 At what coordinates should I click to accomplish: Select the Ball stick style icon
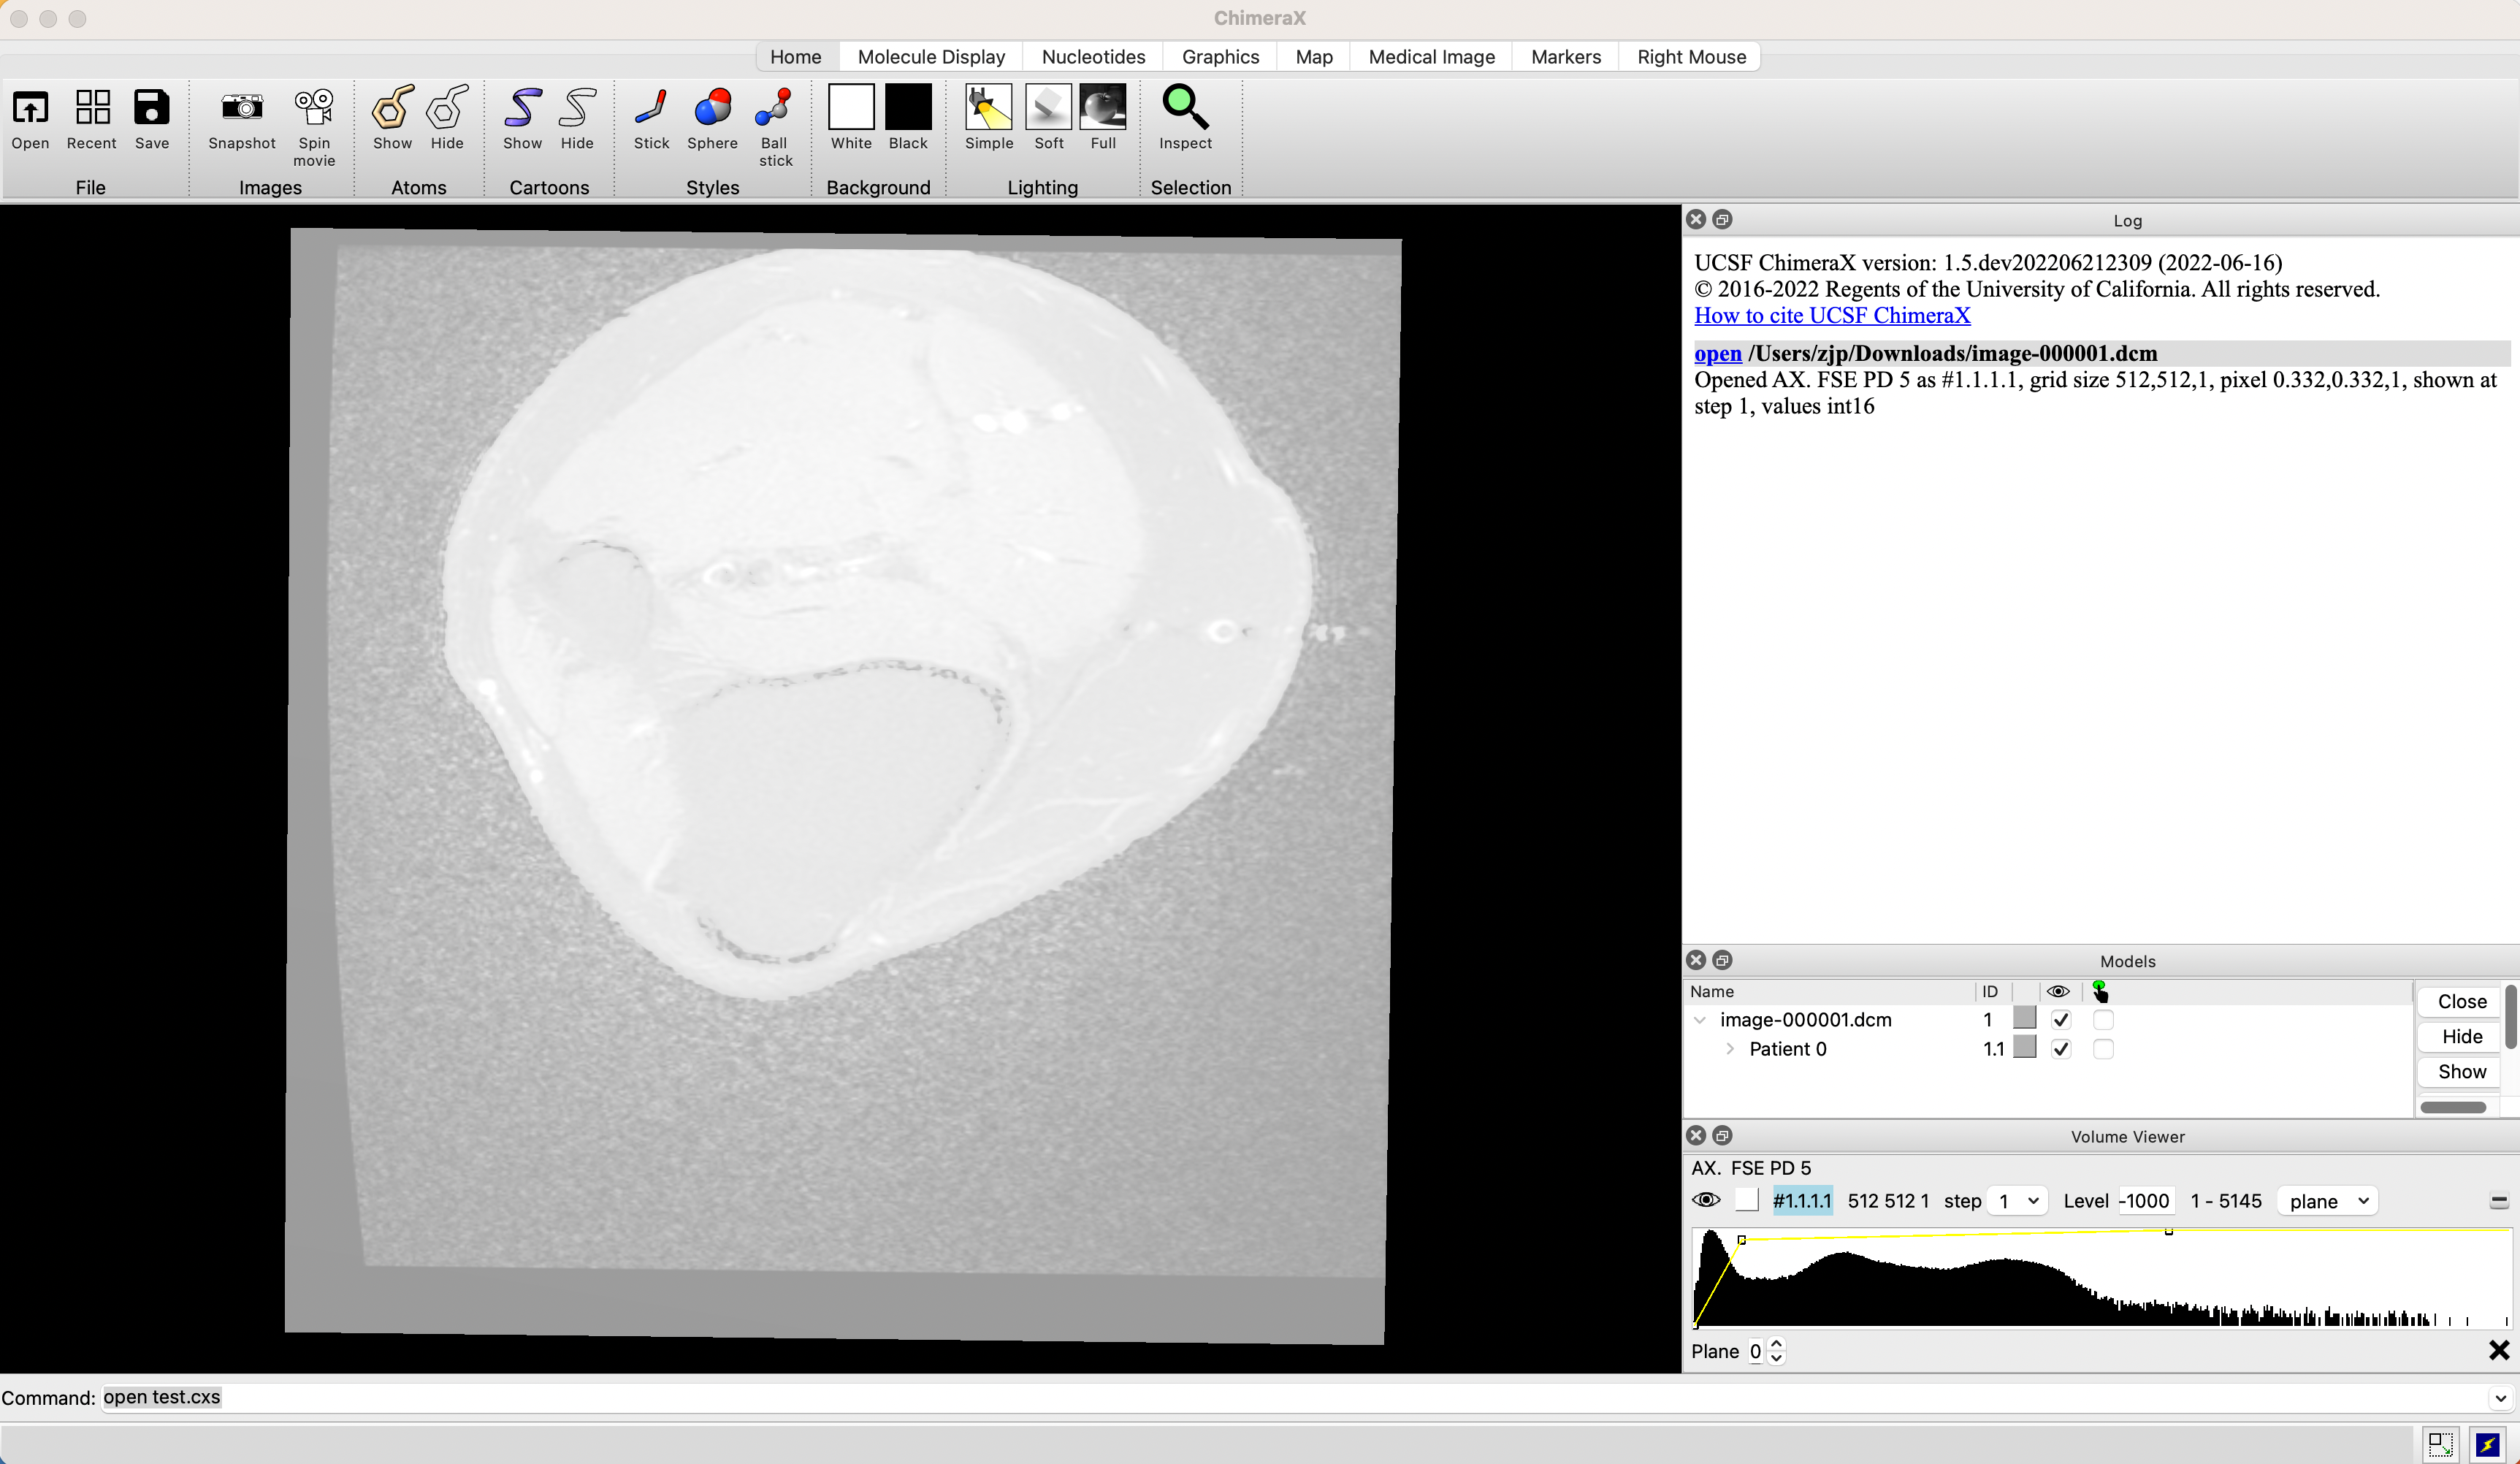774,108
